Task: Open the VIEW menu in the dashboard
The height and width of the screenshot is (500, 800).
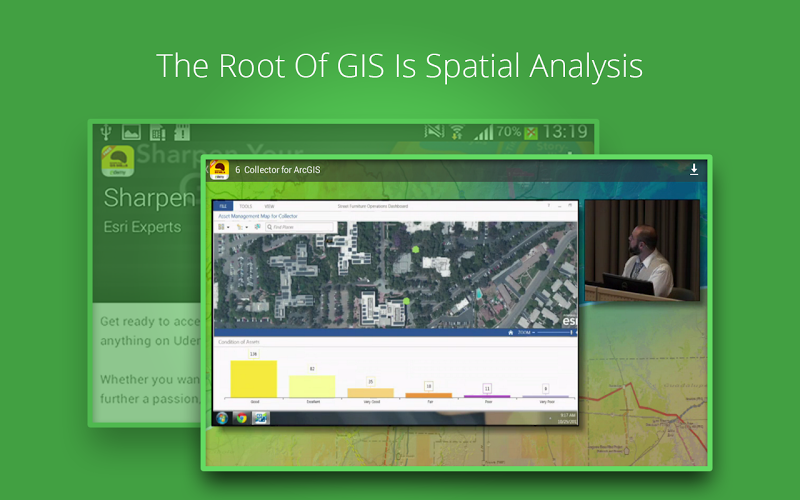Action: tap(269, 206)
